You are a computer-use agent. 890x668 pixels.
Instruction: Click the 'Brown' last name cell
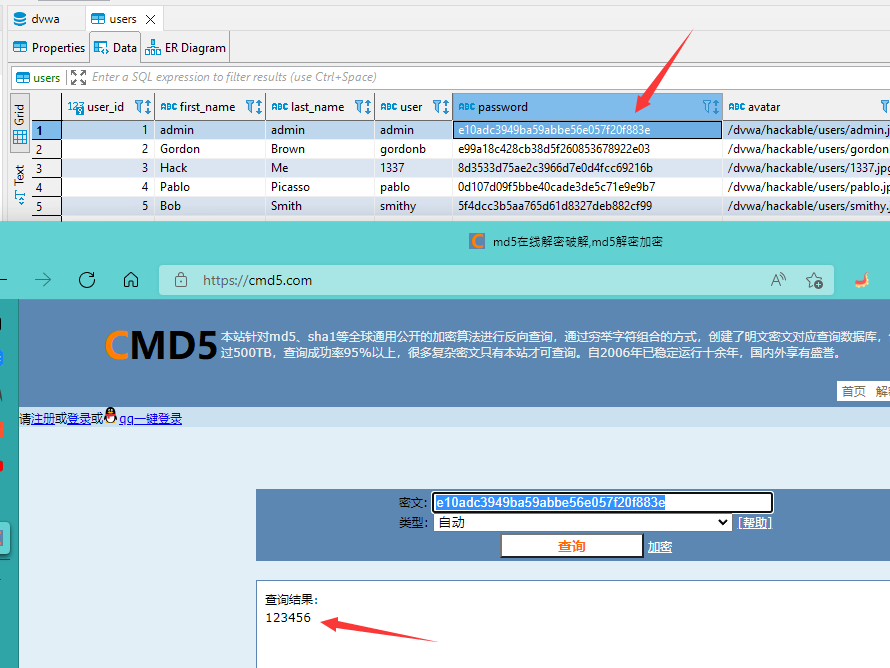[x=320, y=149]
